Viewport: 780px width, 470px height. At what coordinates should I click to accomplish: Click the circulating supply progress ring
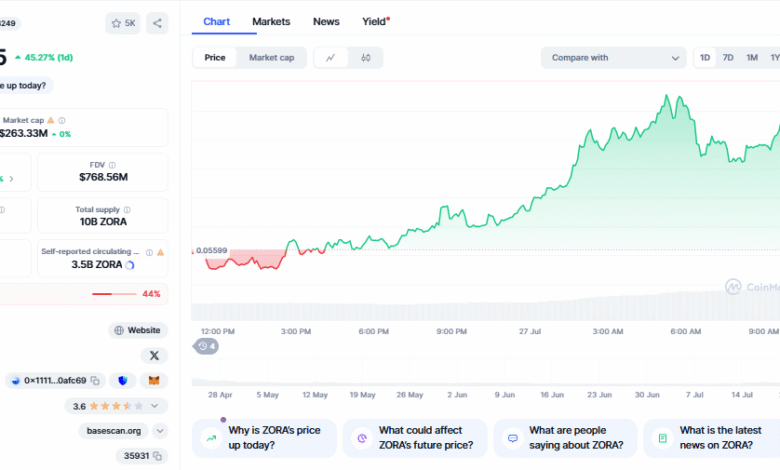[130, 265]
